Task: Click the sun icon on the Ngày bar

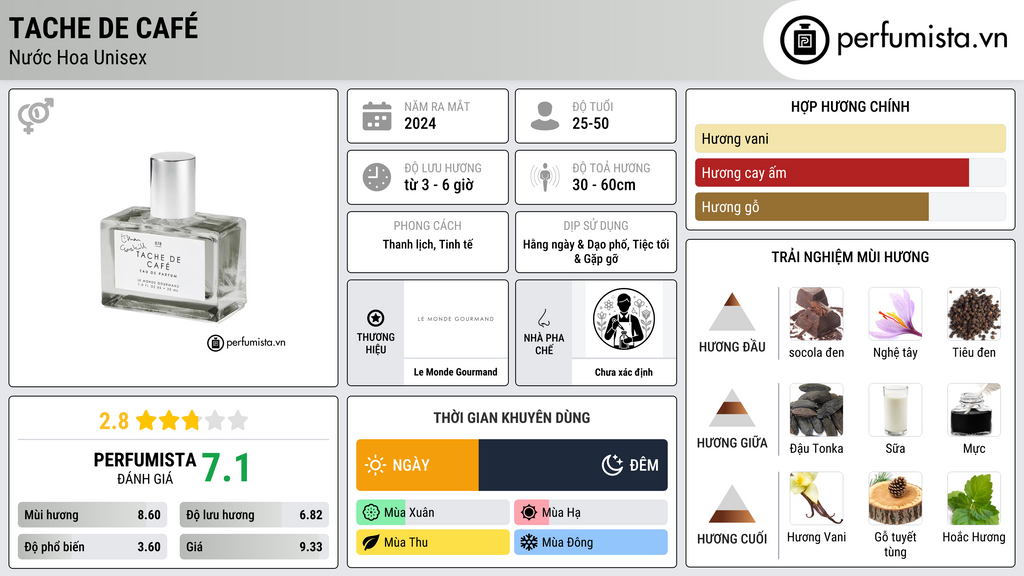Action: tap(376, 465)
